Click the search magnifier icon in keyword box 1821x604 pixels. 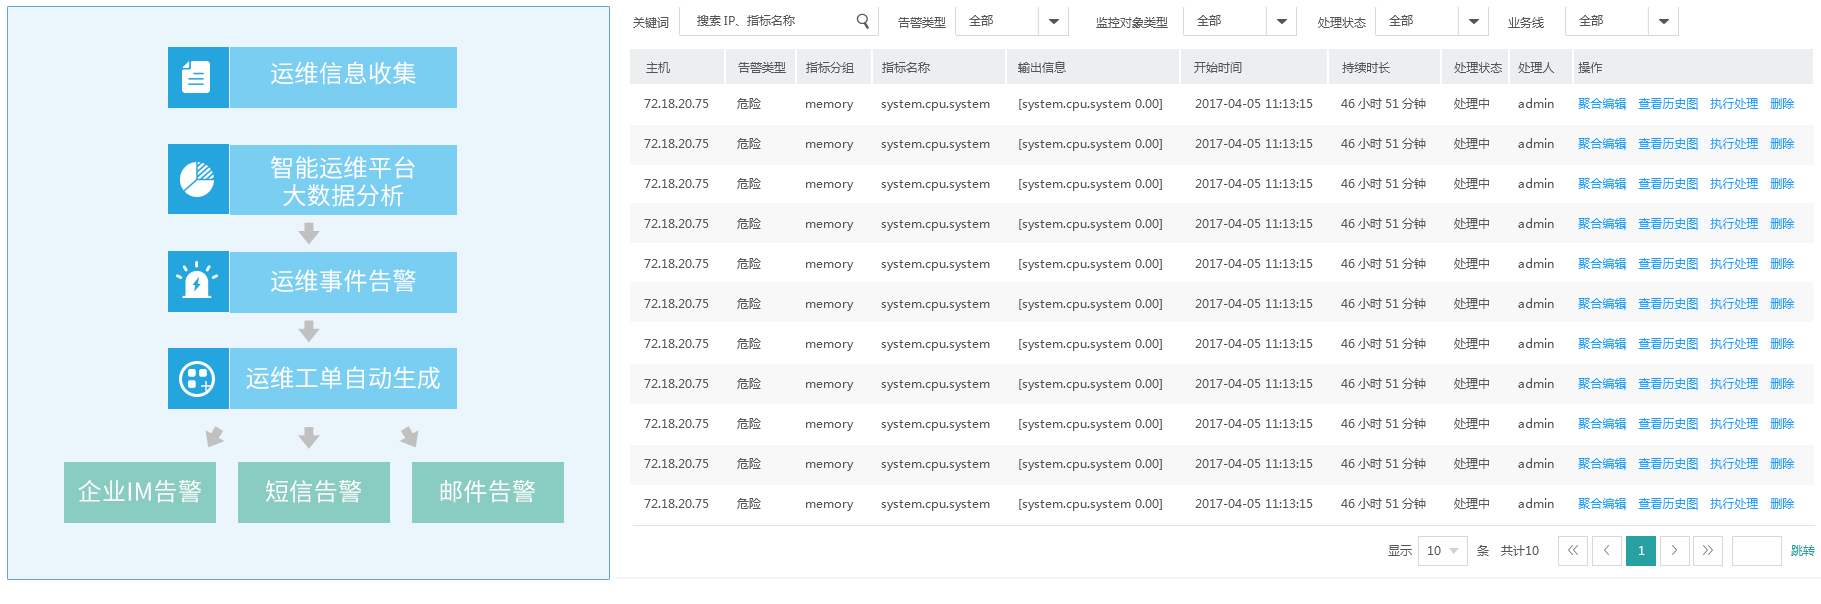click(862, 21)
